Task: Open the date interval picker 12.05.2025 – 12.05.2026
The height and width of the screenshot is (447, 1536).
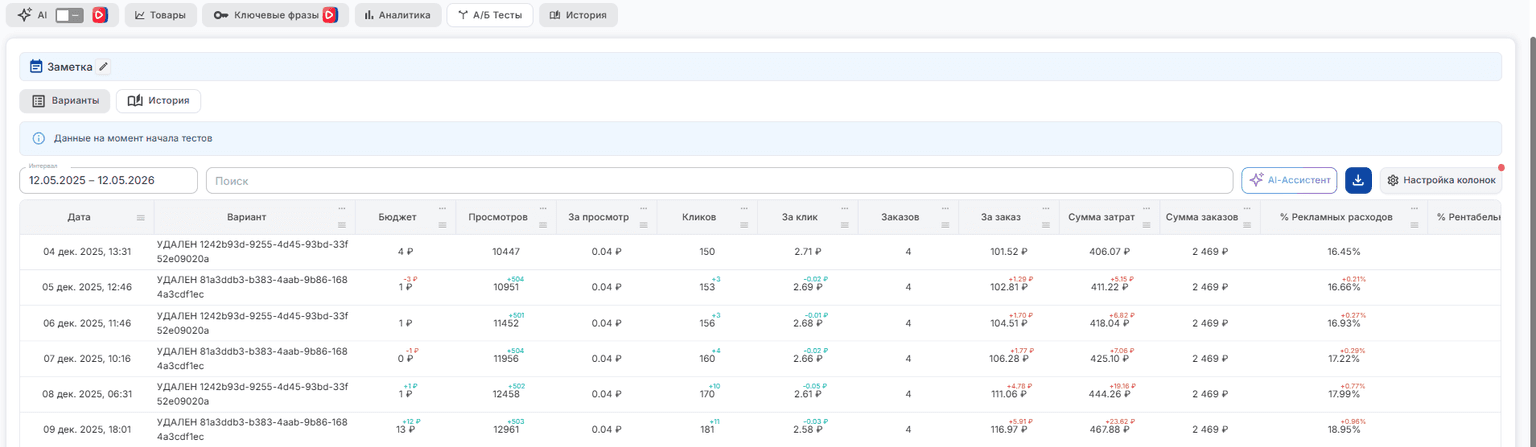Action: click(108, 180)
